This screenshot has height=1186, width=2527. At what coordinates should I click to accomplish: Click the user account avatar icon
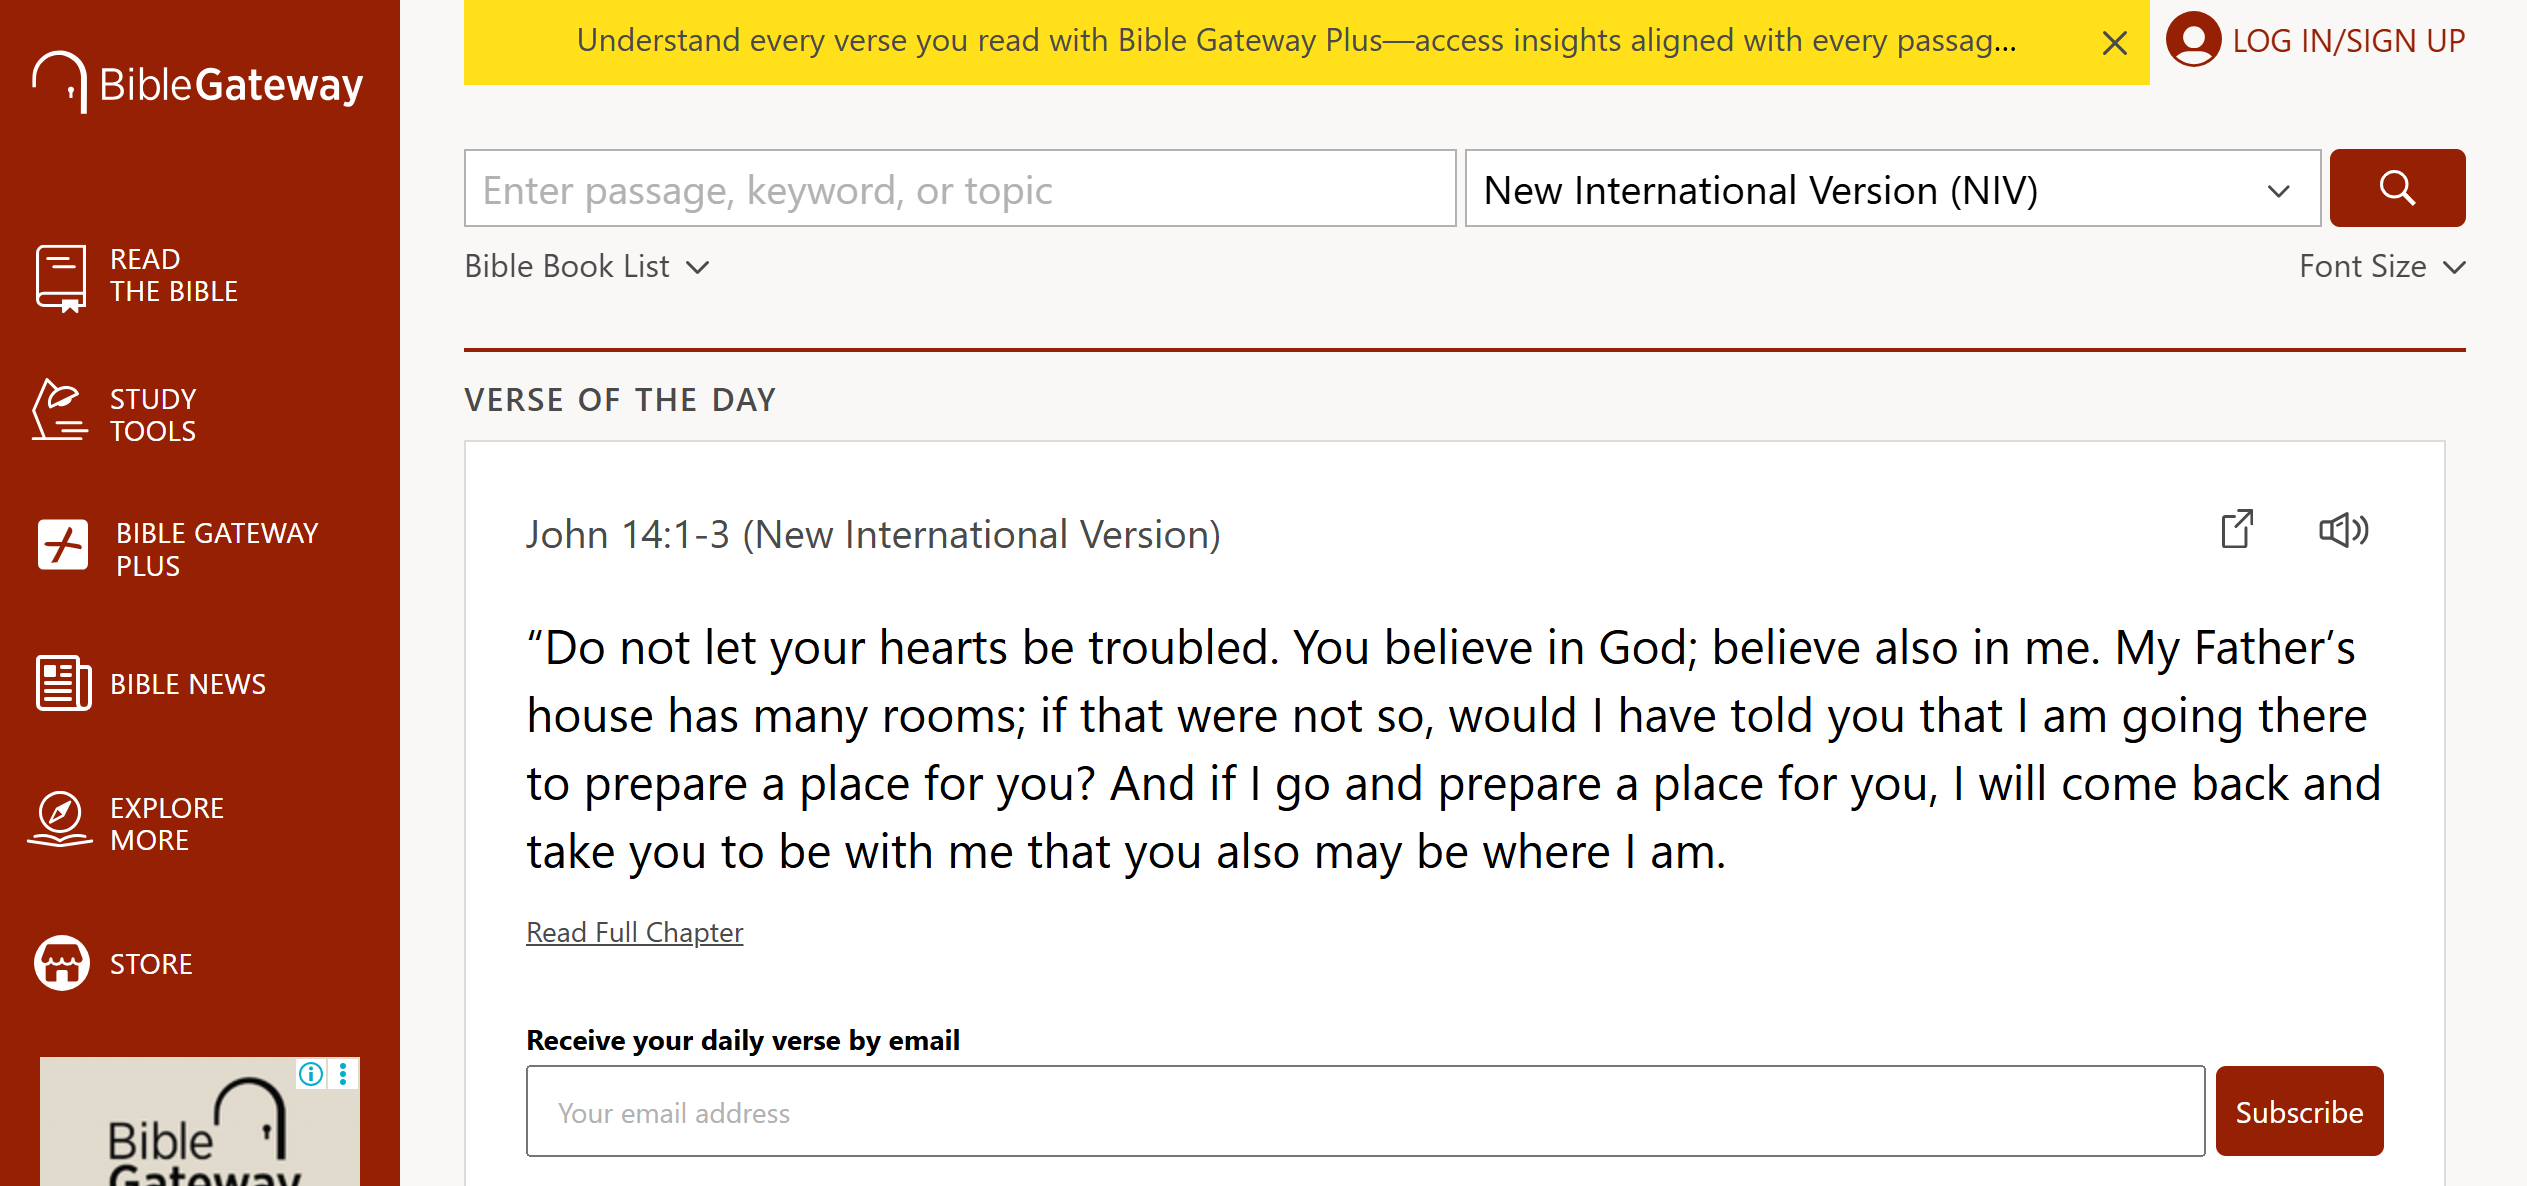(2192, 40)
